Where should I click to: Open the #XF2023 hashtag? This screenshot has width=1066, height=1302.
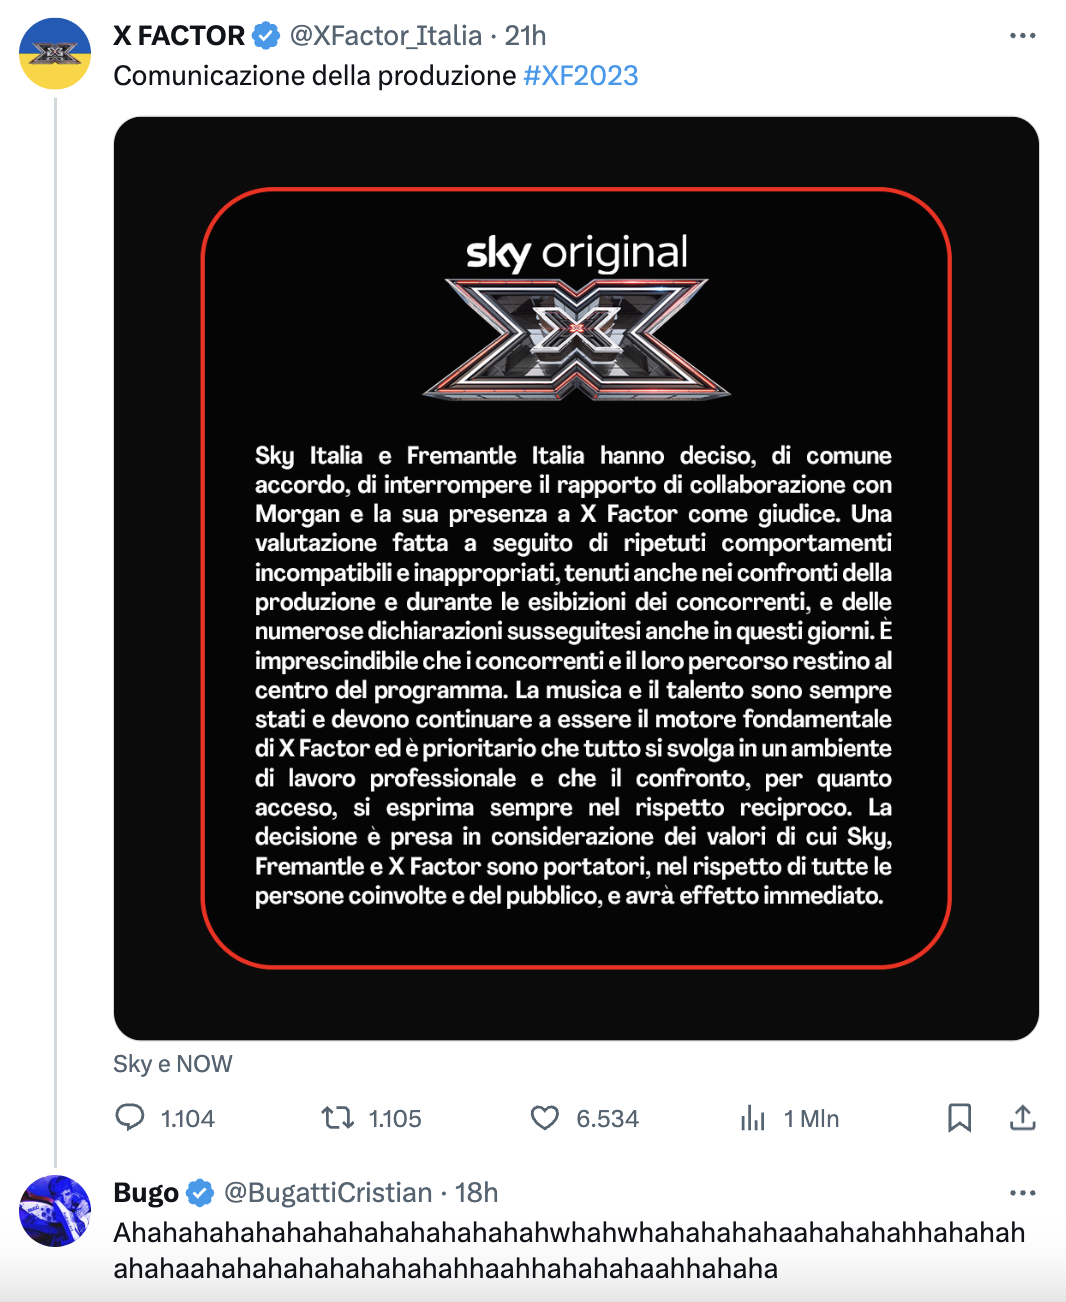point(580,76)
